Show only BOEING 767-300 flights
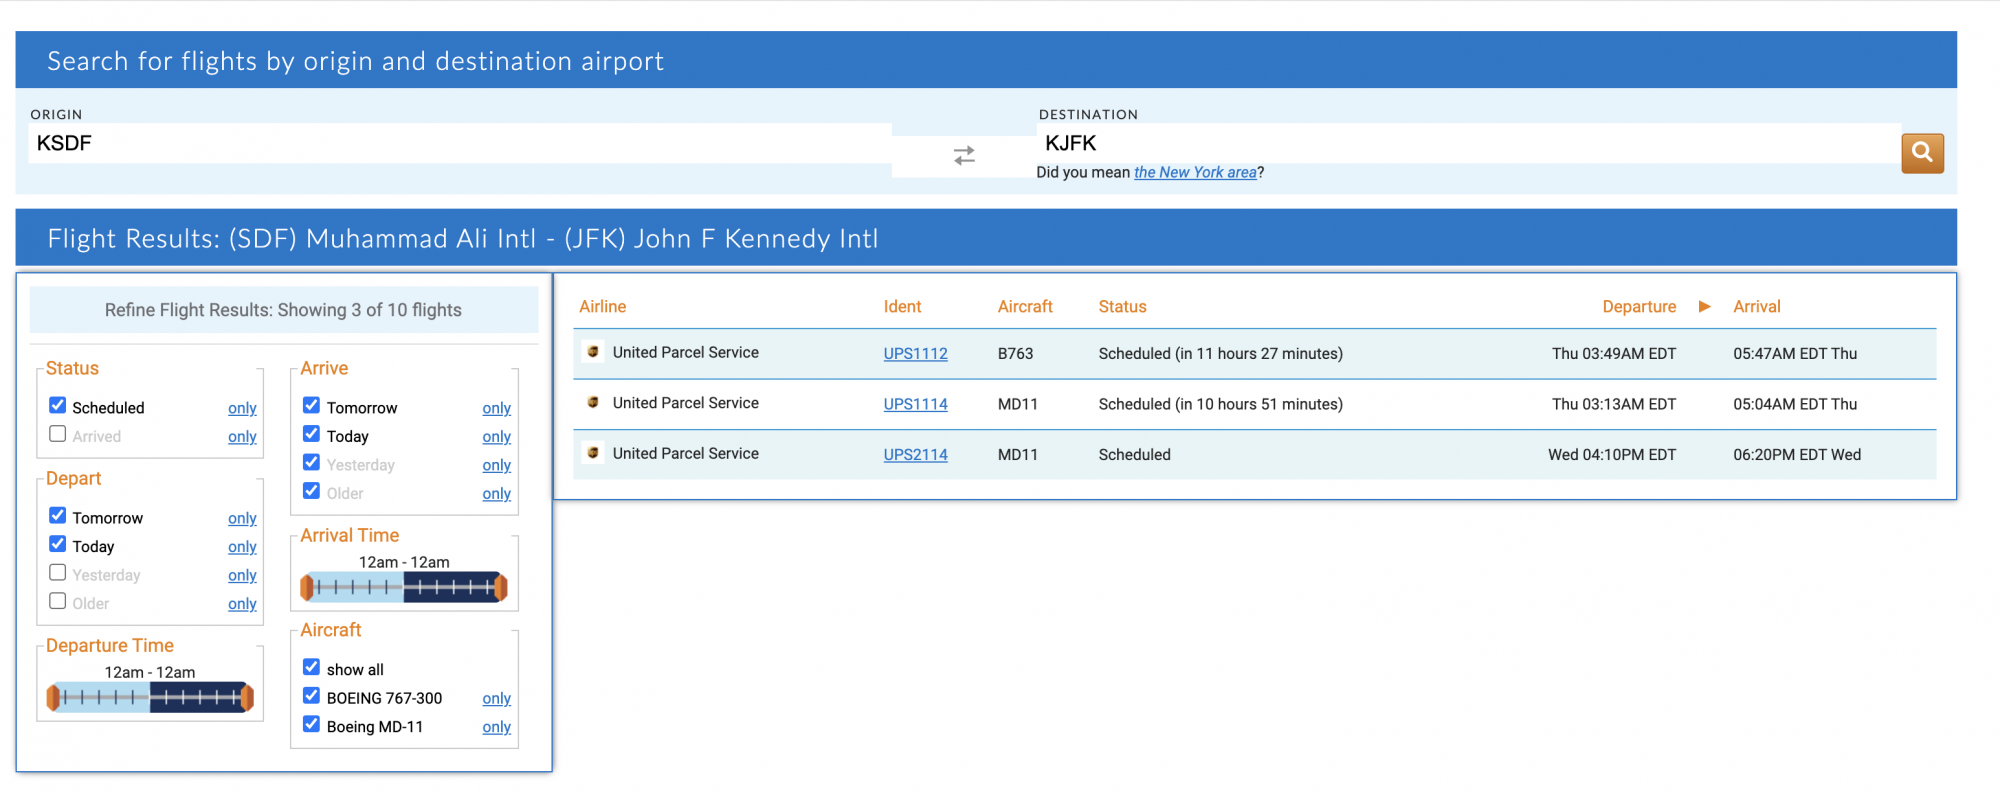 pos(496,699)
